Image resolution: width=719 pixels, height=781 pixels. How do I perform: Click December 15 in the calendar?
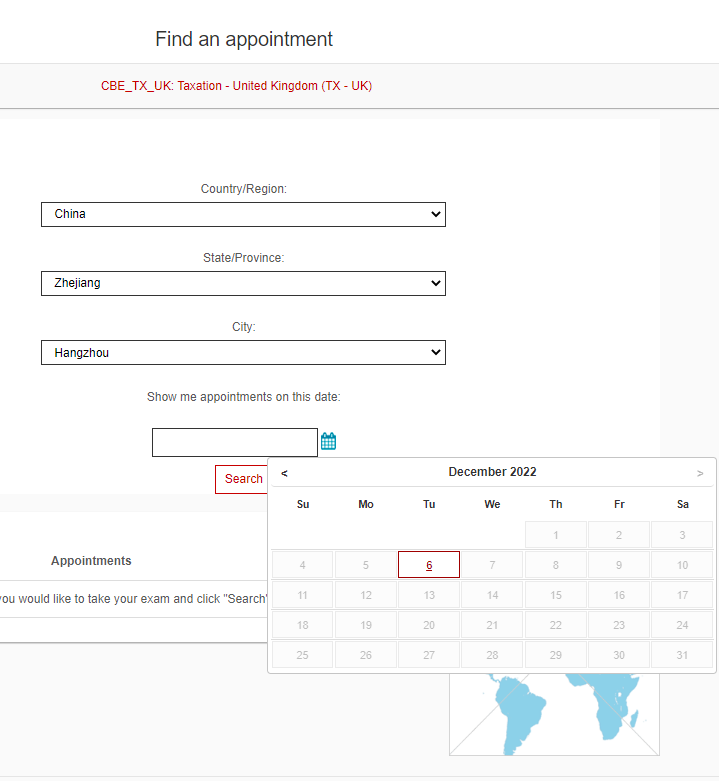click(x=556, y=595)
